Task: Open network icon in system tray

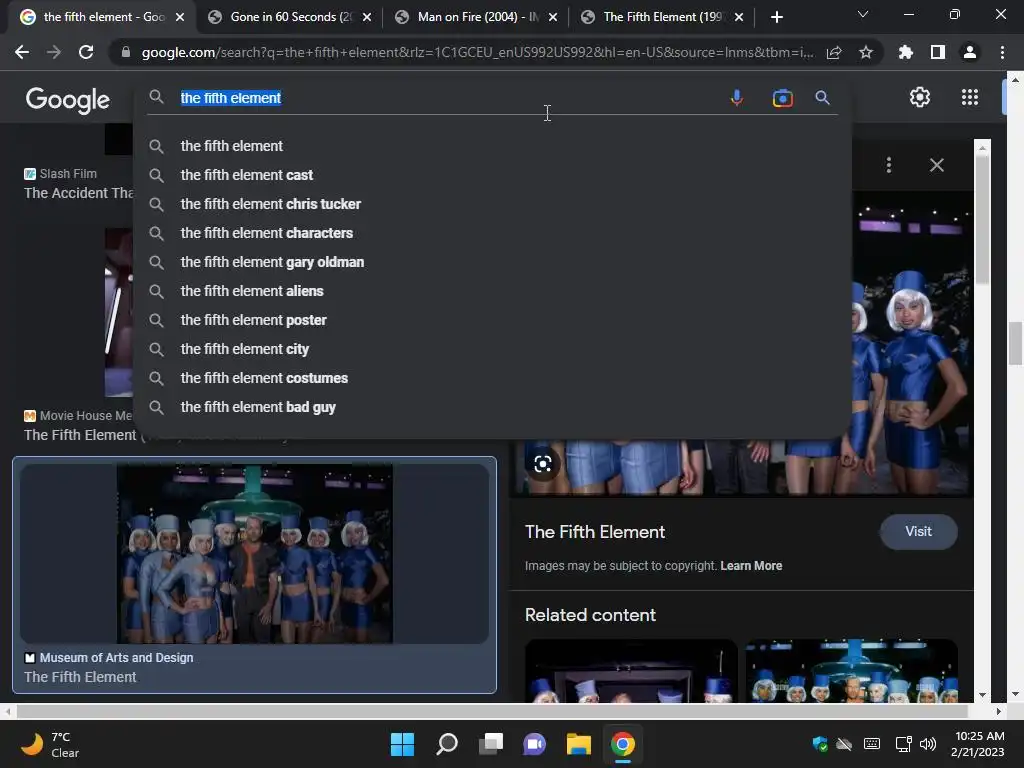Action: (x=904, y=744)
